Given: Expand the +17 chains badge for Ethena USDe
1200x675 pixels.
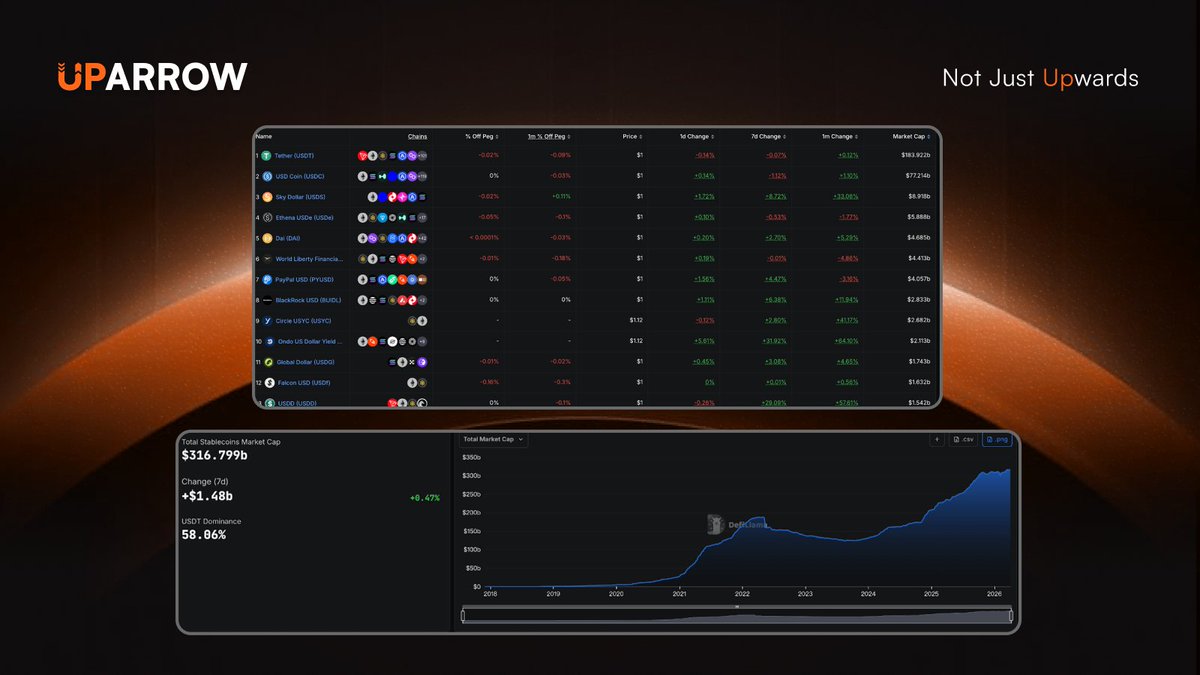Looking at the screenshot, I should (x=422, y=217).
